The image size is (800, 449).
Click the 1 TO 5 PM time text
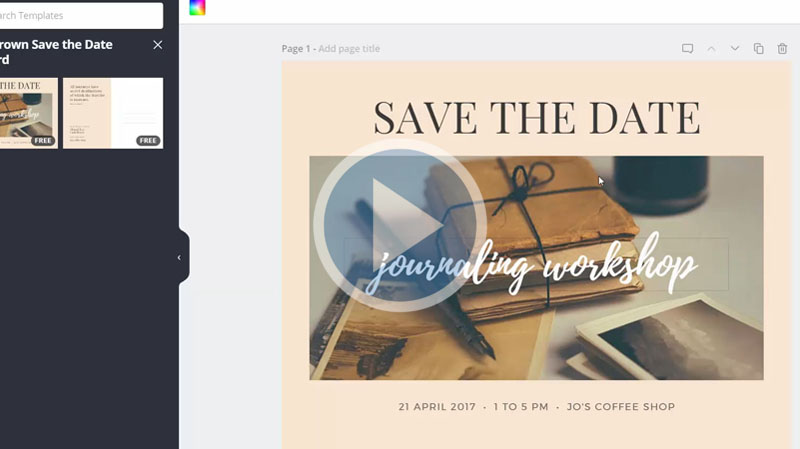521,407
